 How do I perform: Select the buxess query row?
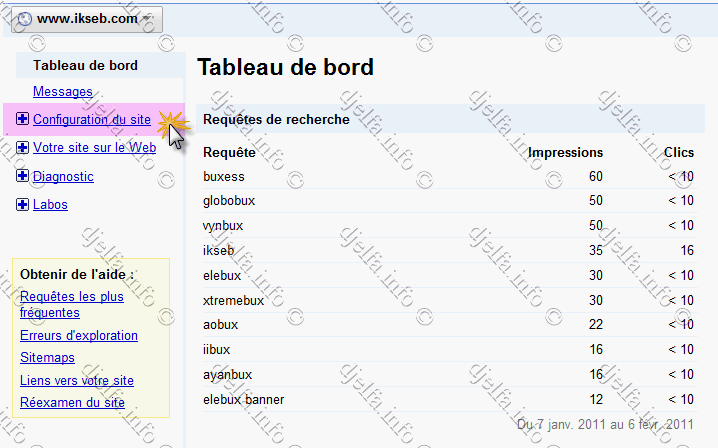pyautogui.click(x=450, y=176)
